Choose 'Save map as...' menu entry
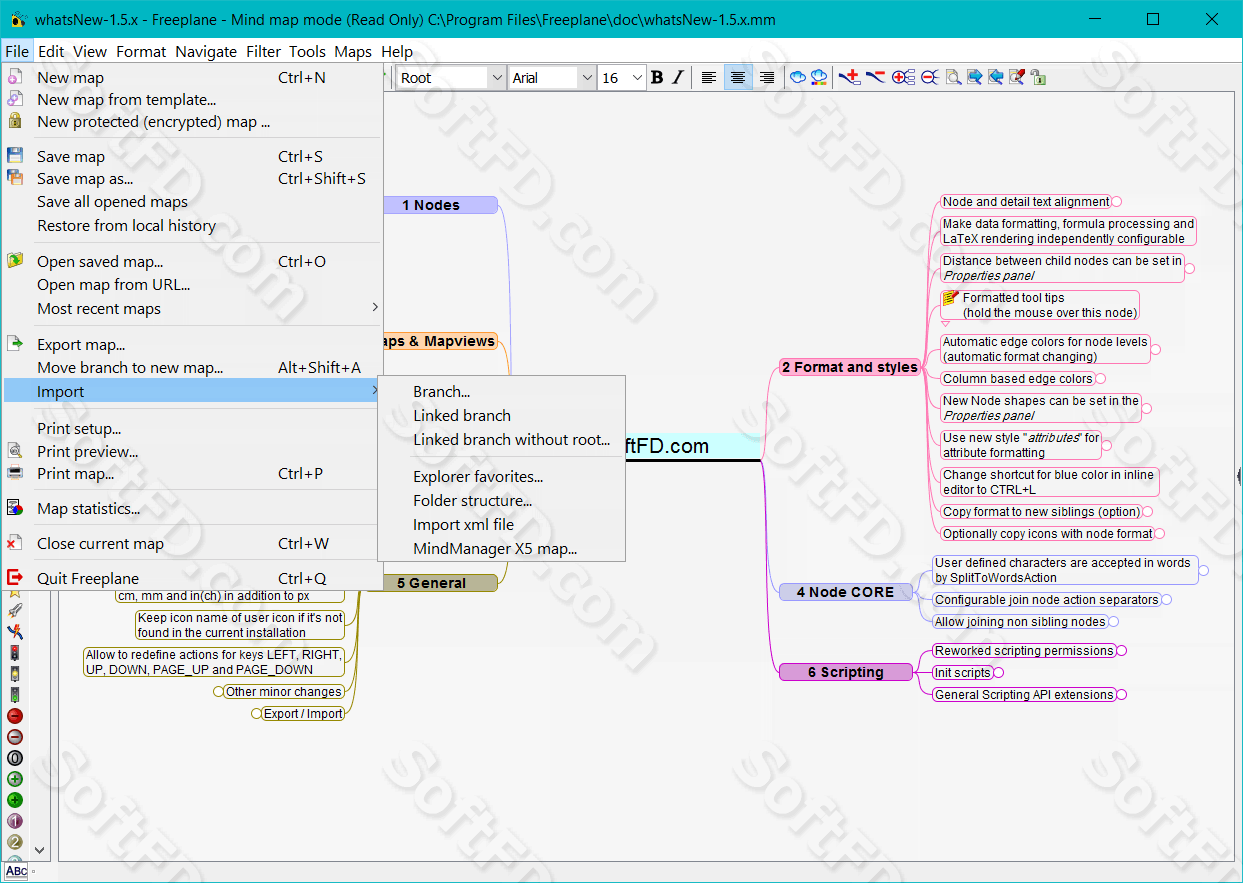 (193, 179)
